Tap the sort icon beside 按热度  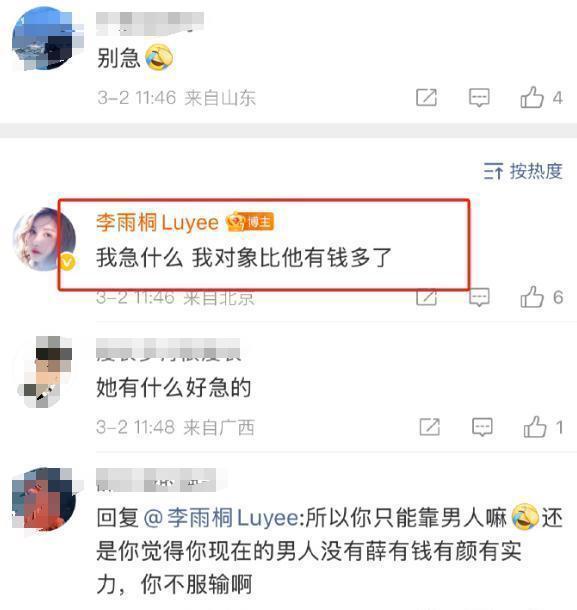click(493, 171)
